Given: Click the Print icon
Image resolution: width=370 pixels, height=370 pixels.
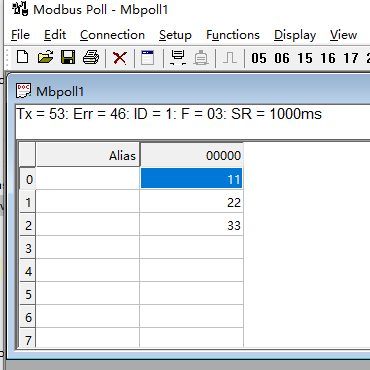Looking at the screenshot, I should [x=91, y=57].
